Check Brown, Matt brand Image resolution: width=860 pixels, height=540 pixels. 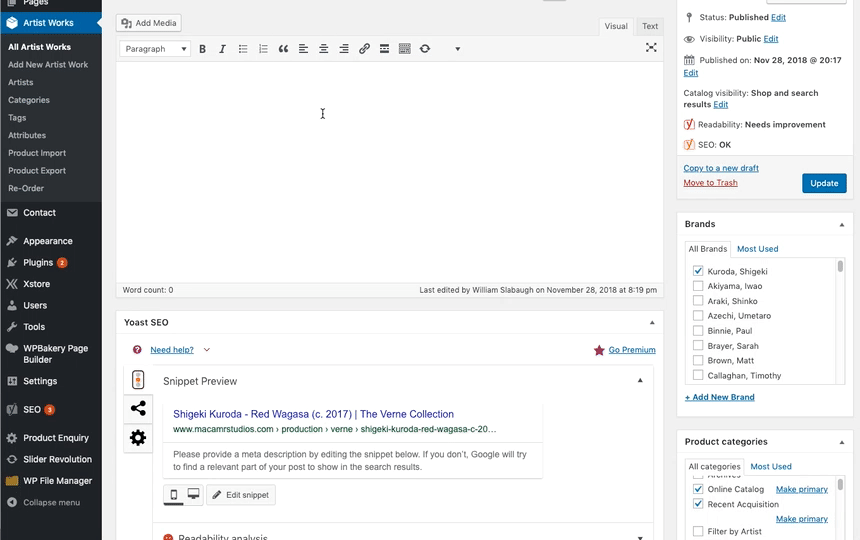tap(698, 360)
